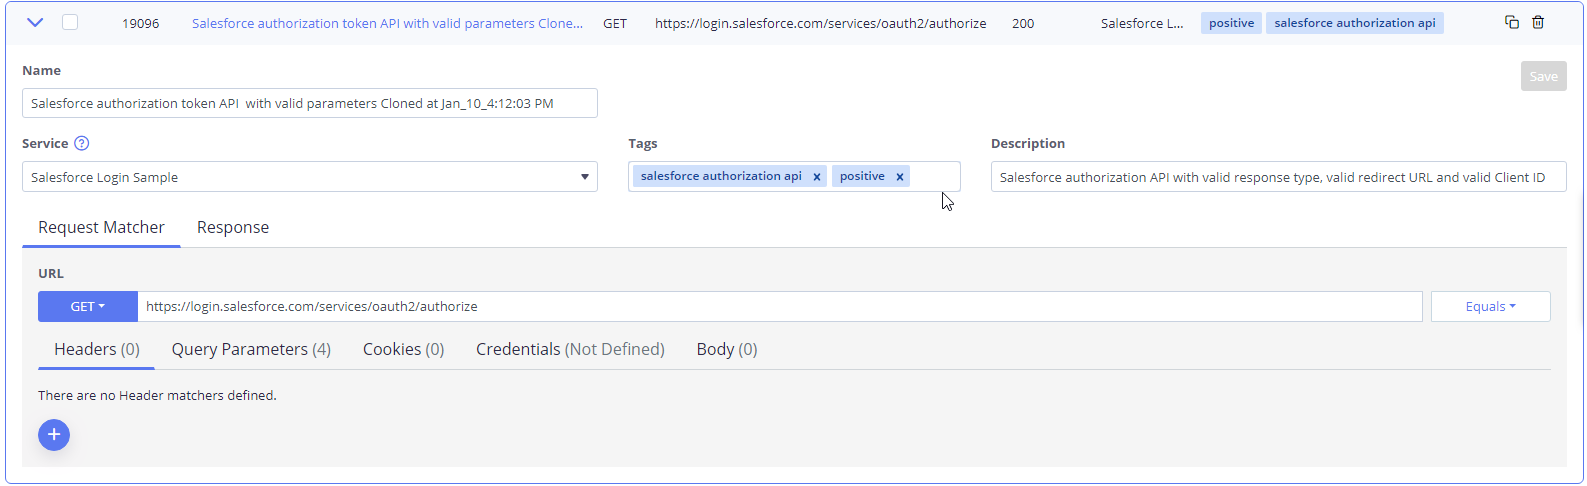Clone the mock using the copy icon
The width and height of the screenshot is (1587, 486).
coord(1512,22)
